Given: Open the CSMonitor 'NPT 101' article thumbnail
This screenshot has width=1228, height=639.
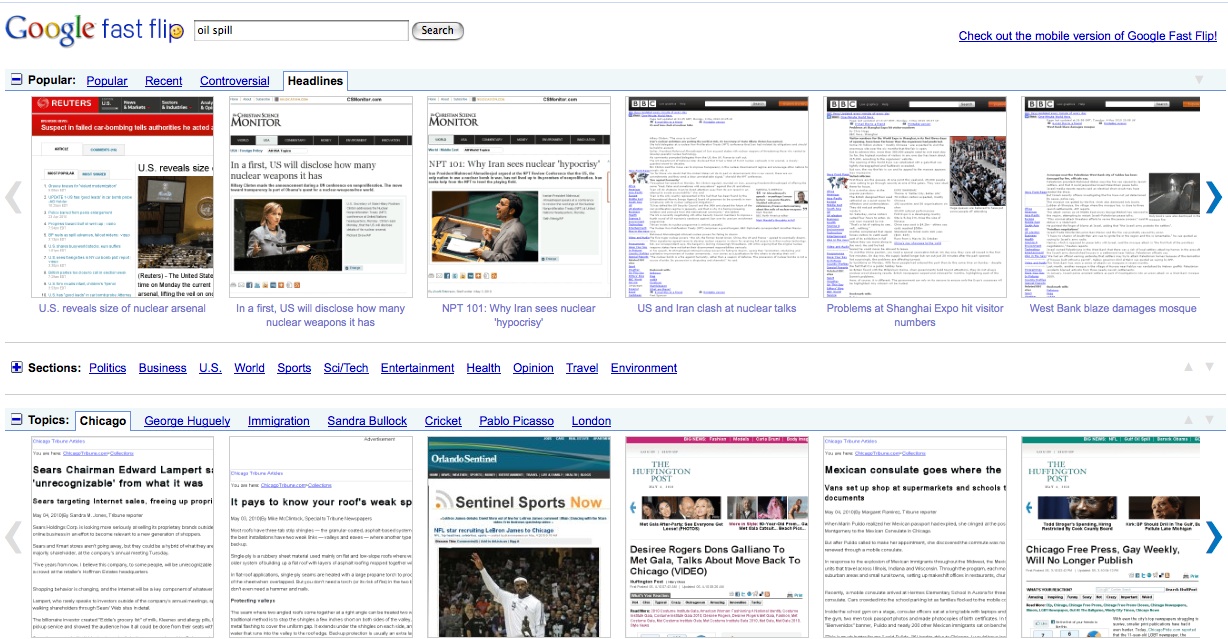Looking at the screenshot, I should (518, 197).
